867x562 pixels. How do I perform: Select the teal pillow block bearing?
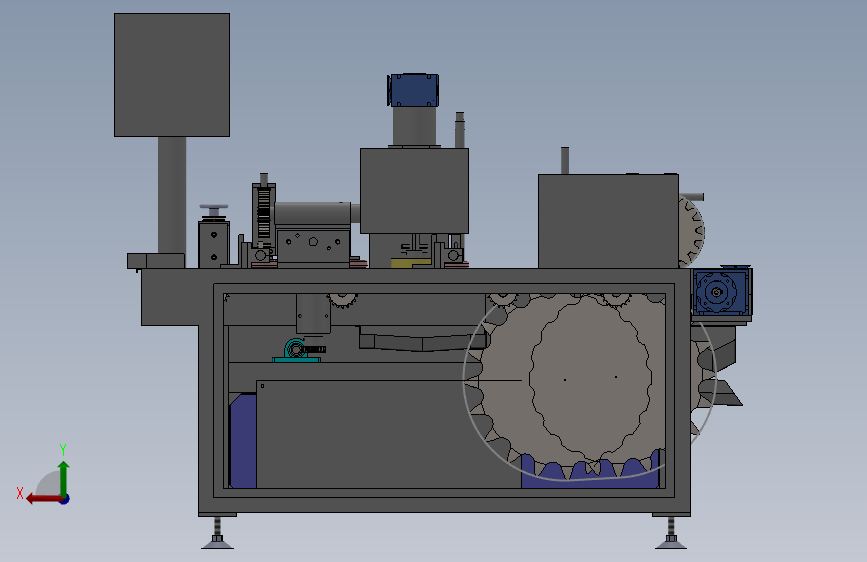[297, 351]
